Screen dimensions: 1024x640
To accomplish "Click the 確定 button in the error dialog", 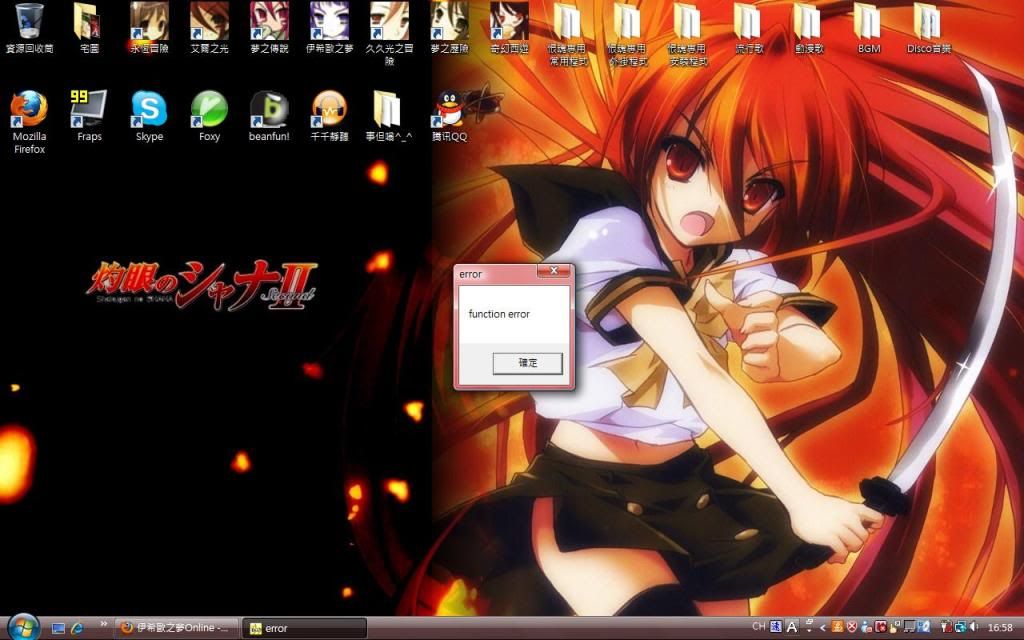I will [527, 363].
